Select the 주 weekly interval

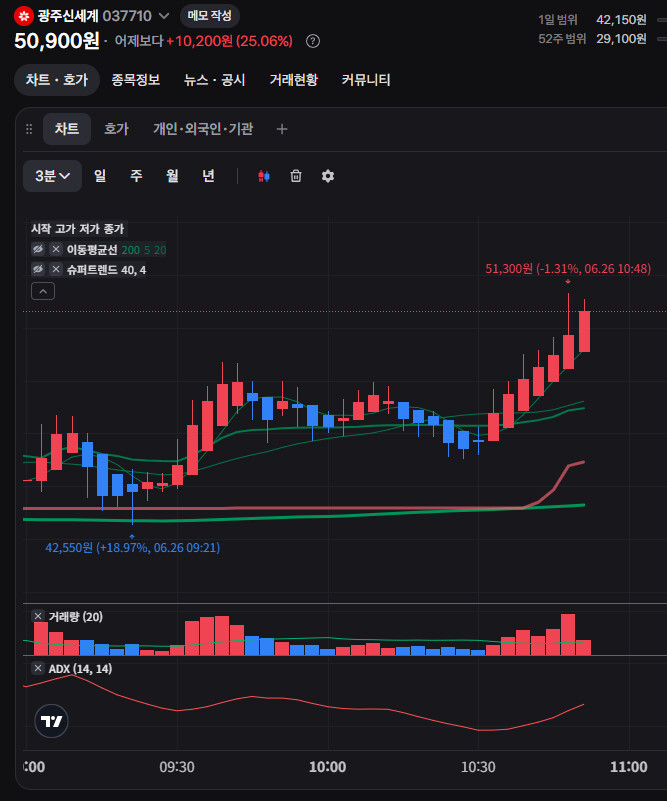pyautogui.click(x=136, y=176)
